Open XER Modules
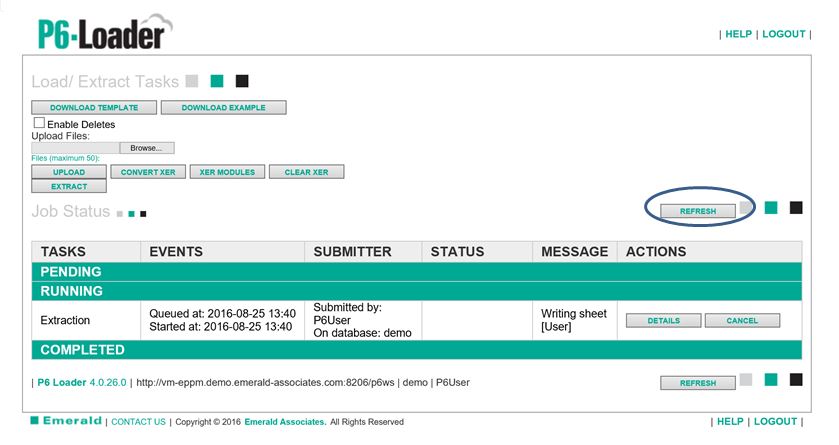The image size is (839, 445). [227, 172]
